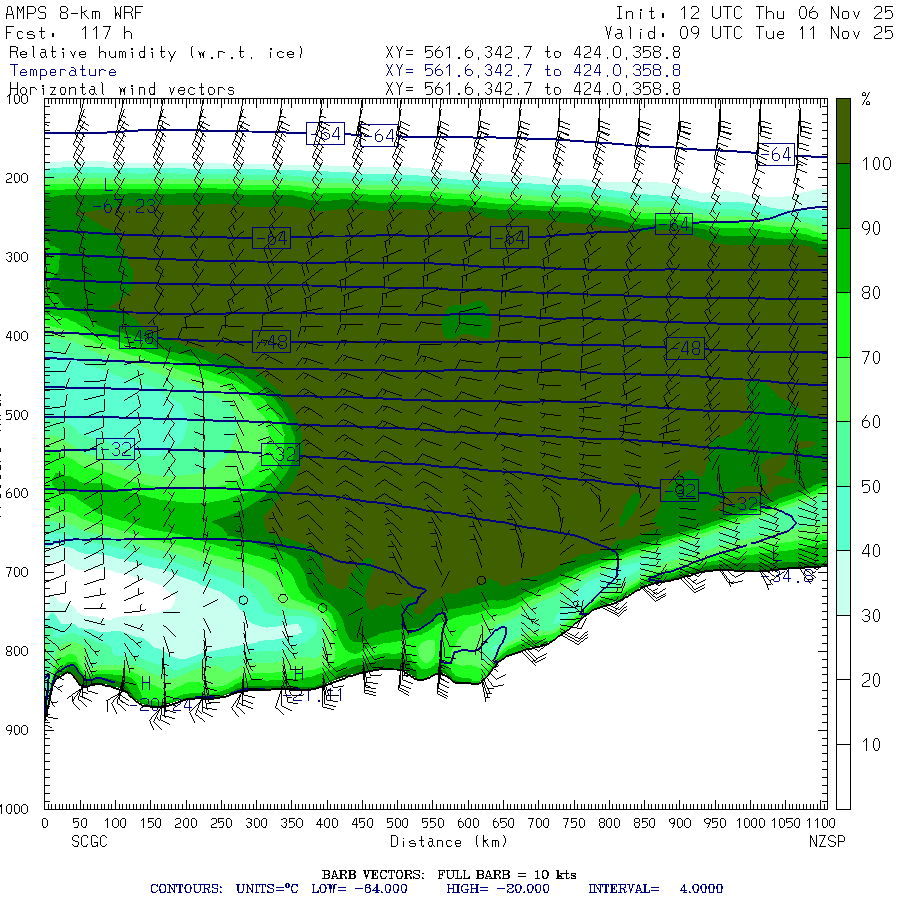Click the 'Relative humidity (w.r.t. ice)' label
This screenshot has height=900, width=900.
(156, 53)
